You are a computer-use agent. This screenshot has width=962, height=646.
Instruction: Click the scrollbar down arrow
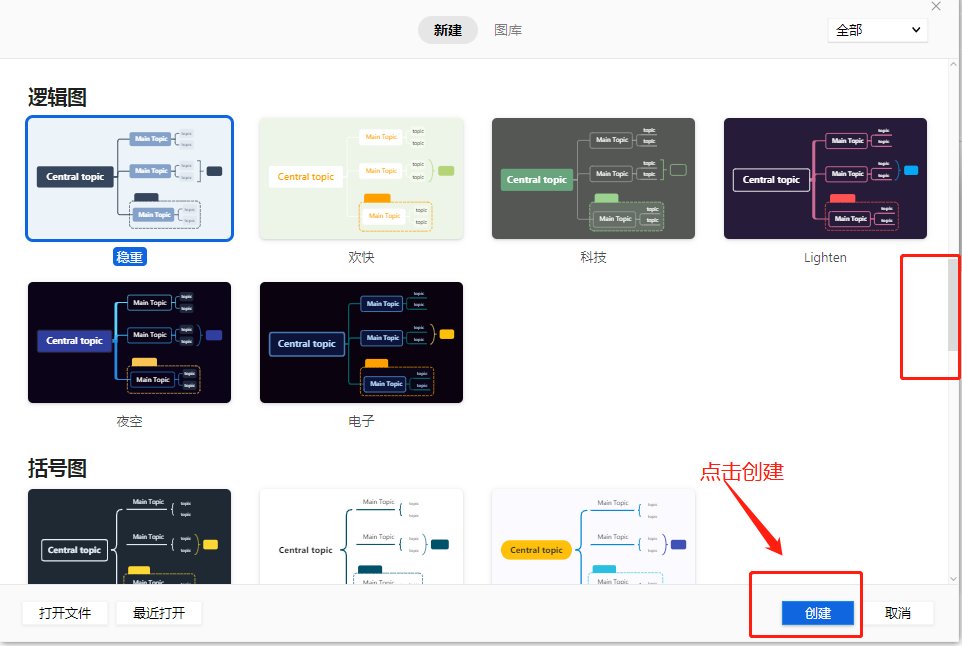point(953,578)
